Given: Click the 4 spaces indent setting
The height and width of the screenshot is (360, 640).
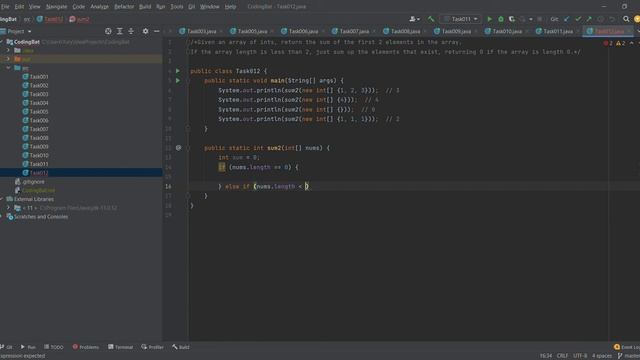Looking at the screenshot, I should pos(602,356).
